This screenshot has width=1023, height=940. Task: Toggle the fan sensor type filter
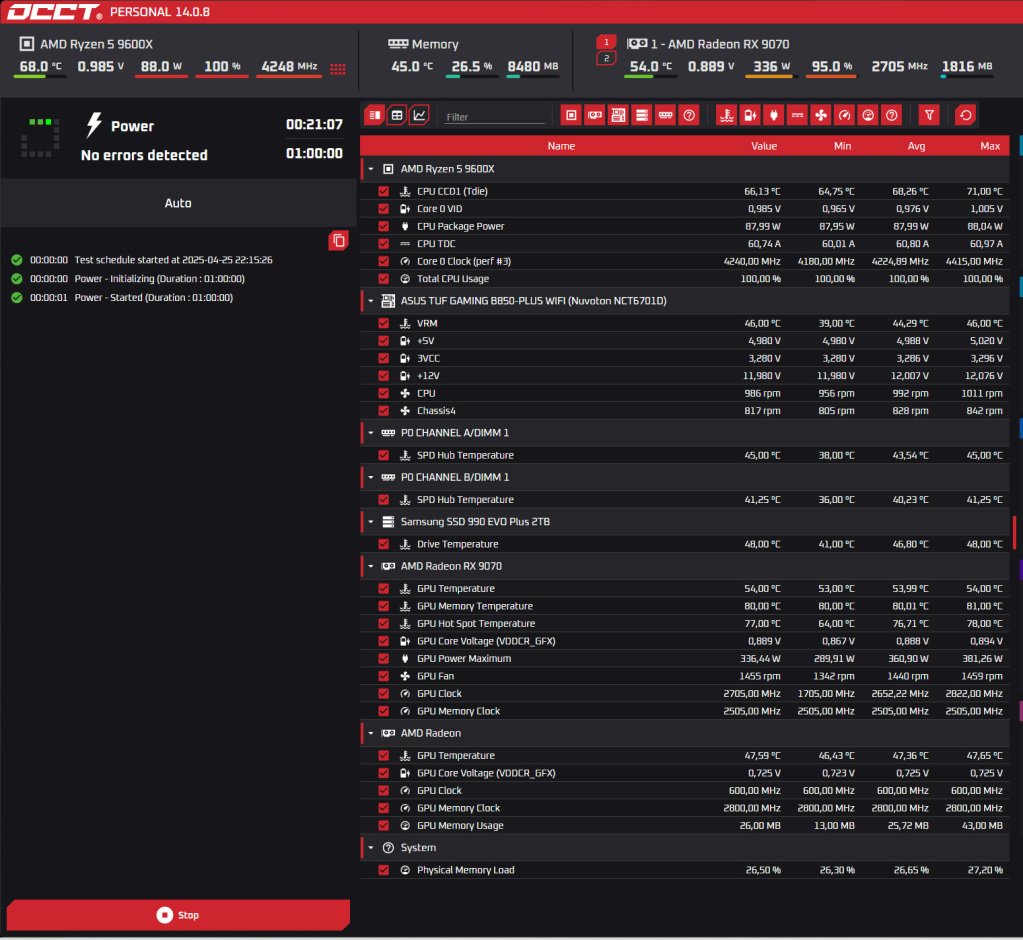click(821, 115)
